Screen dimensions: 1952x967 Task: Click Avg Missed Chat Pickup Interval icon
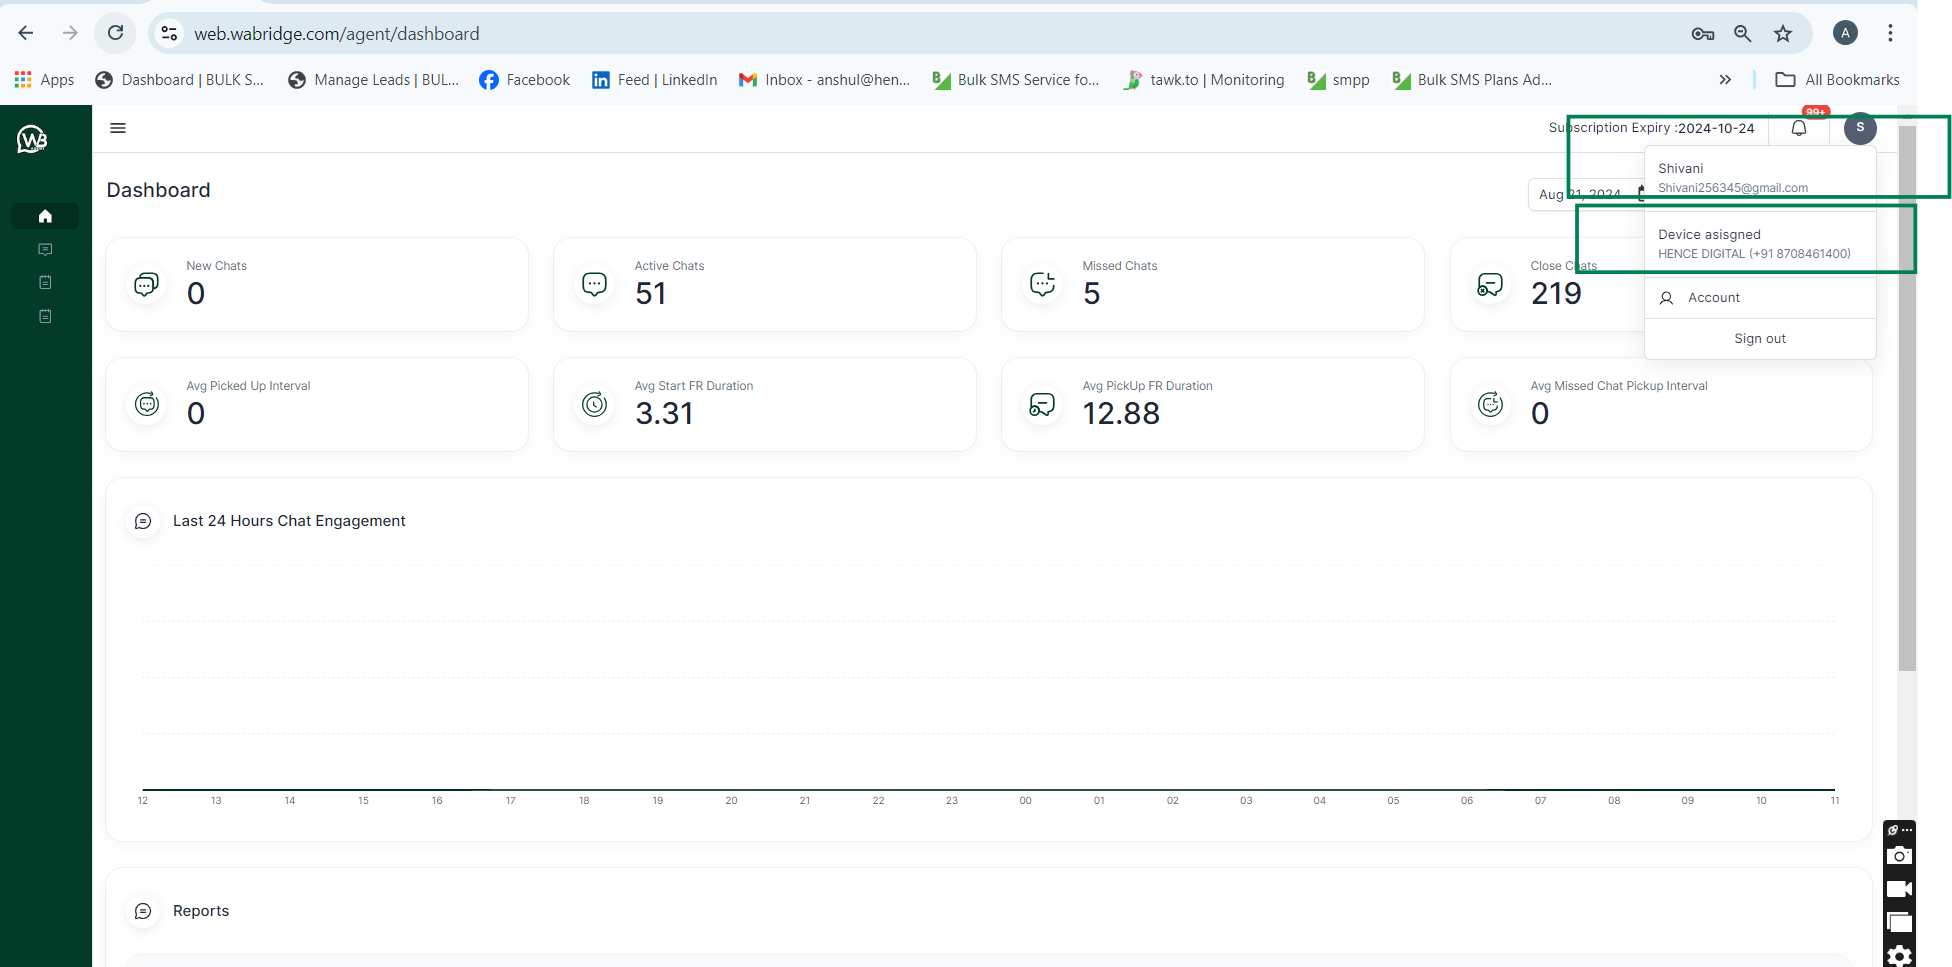pyautogui.click(x=1490, y=404)
